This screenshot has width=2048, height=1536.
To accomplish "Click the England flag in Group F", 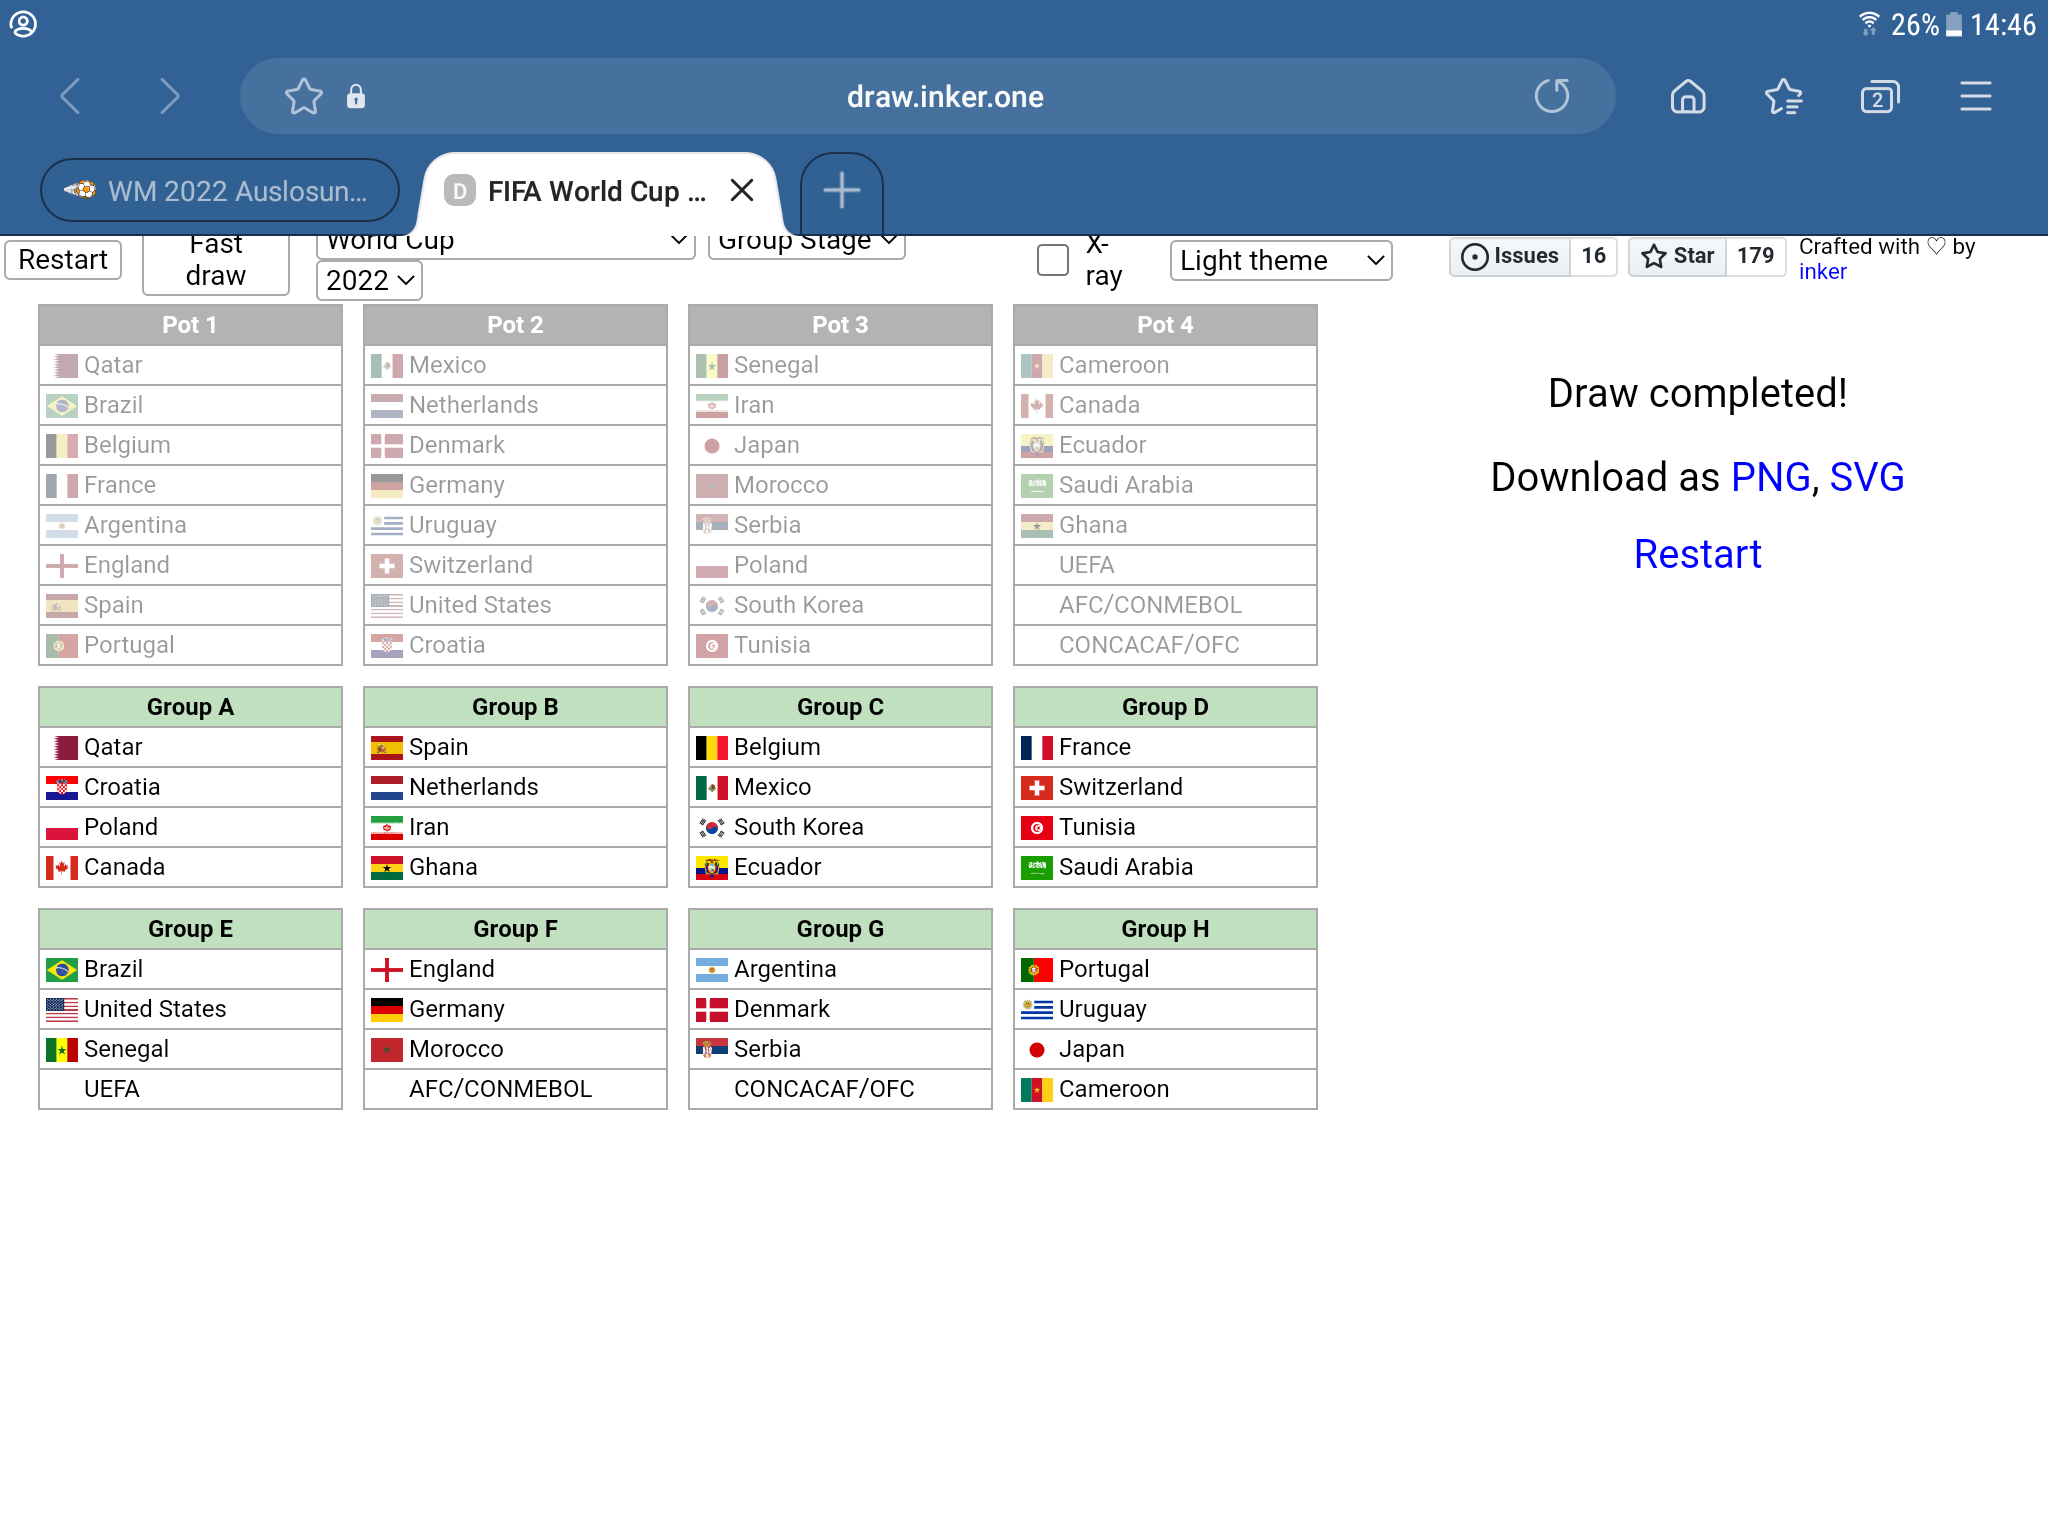I will pyautogui.click(x=387, y=969).
